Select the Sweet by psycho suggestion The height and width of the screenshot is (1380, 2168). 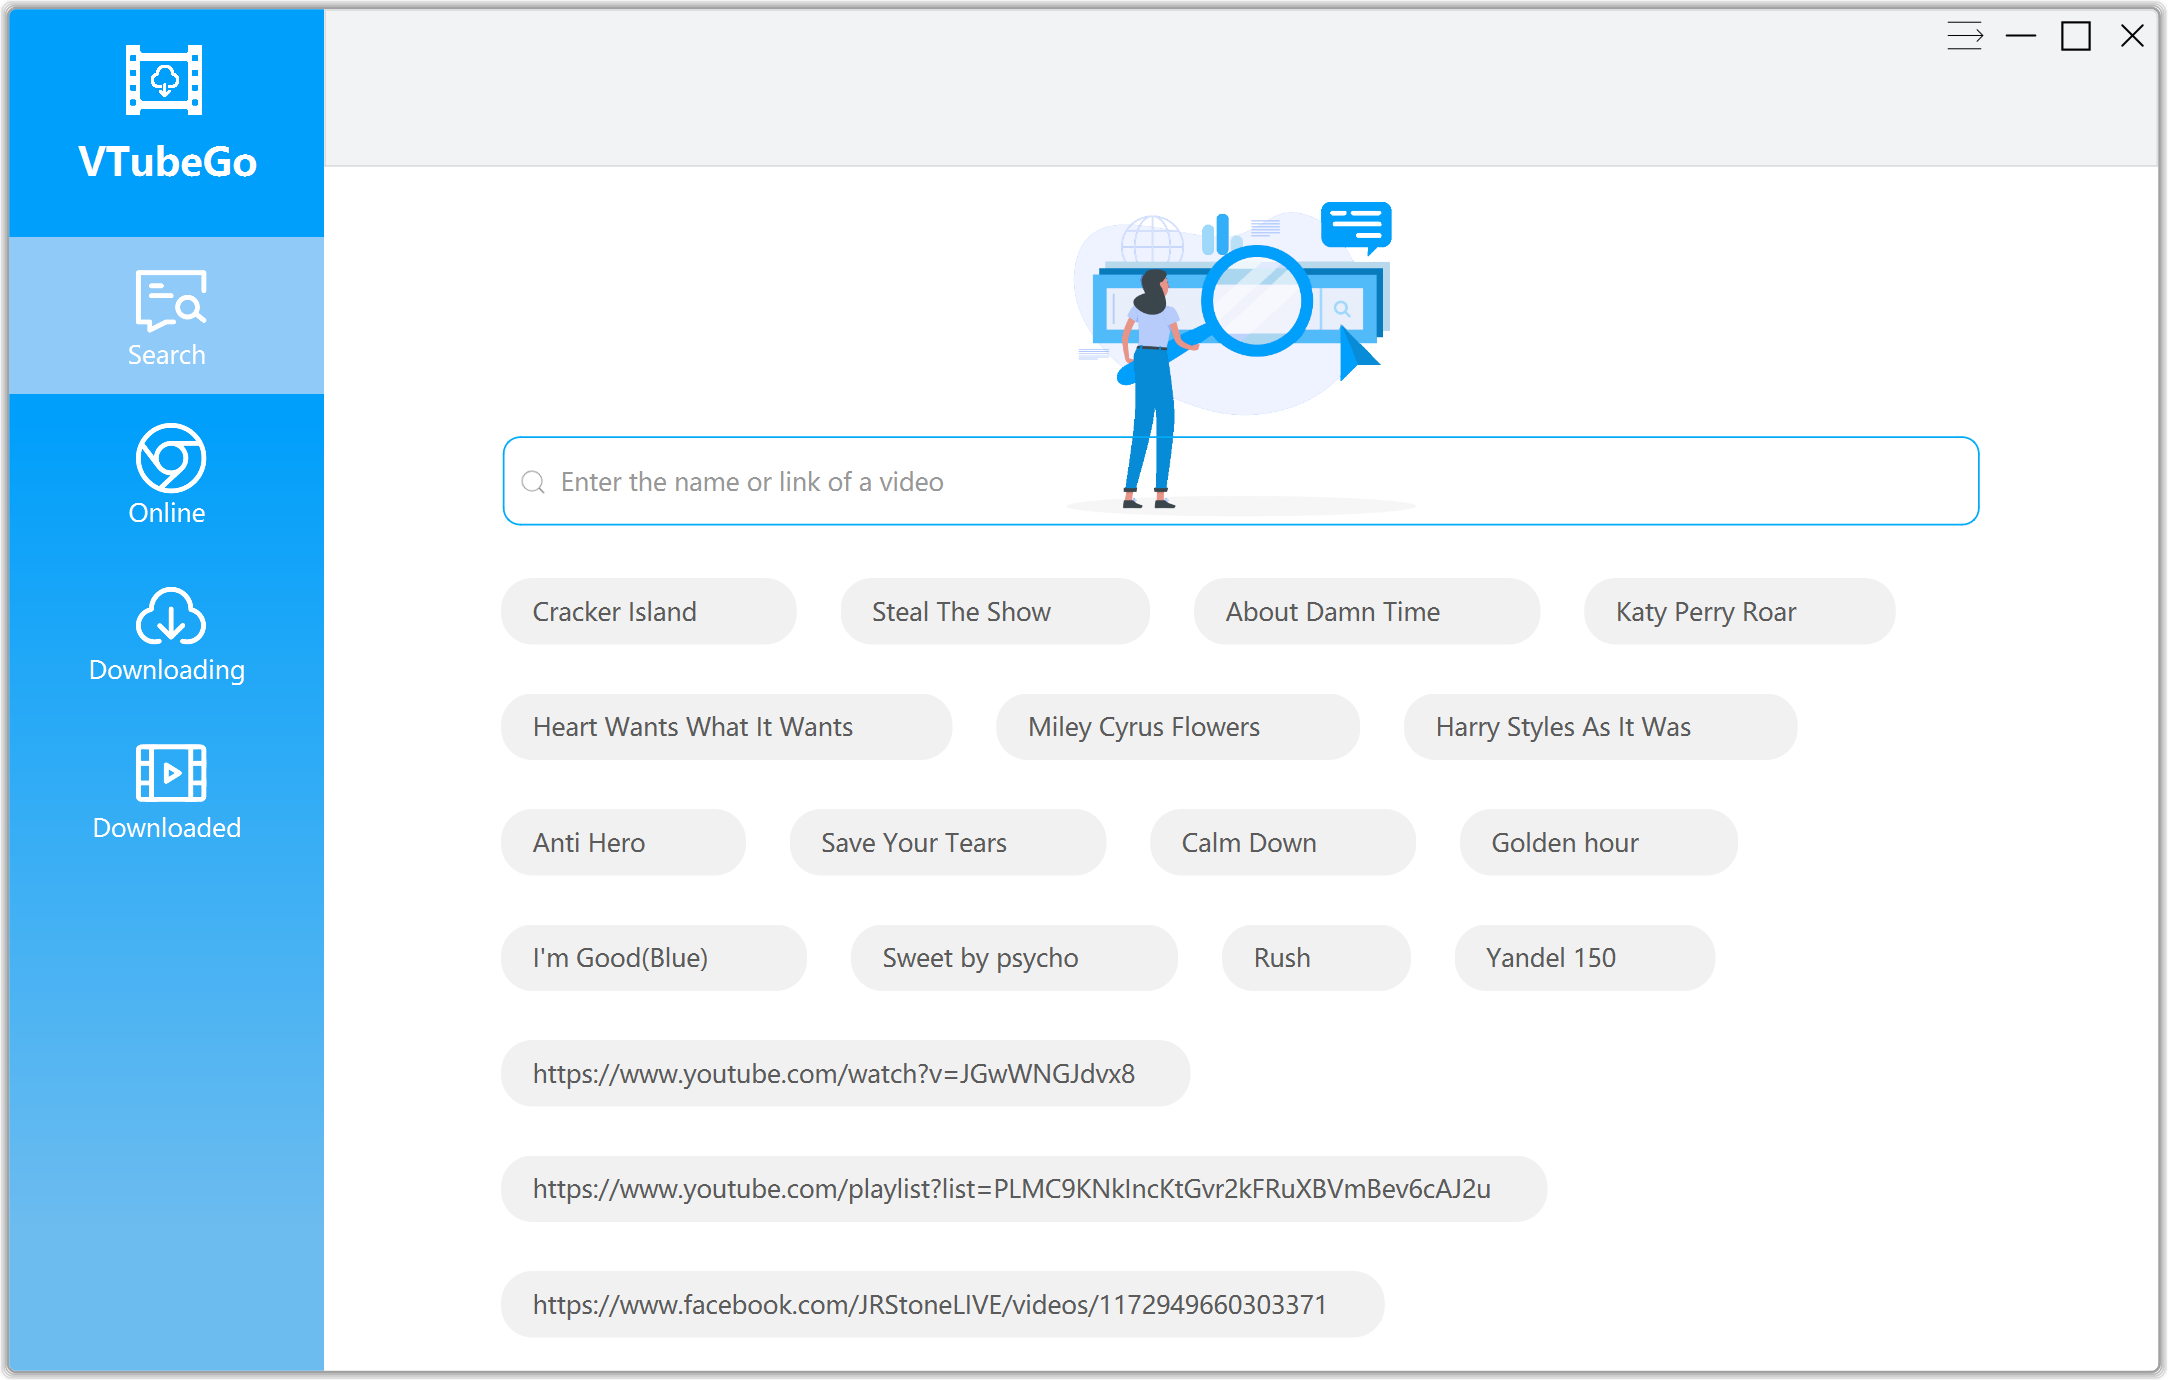tap(1014, 958)
